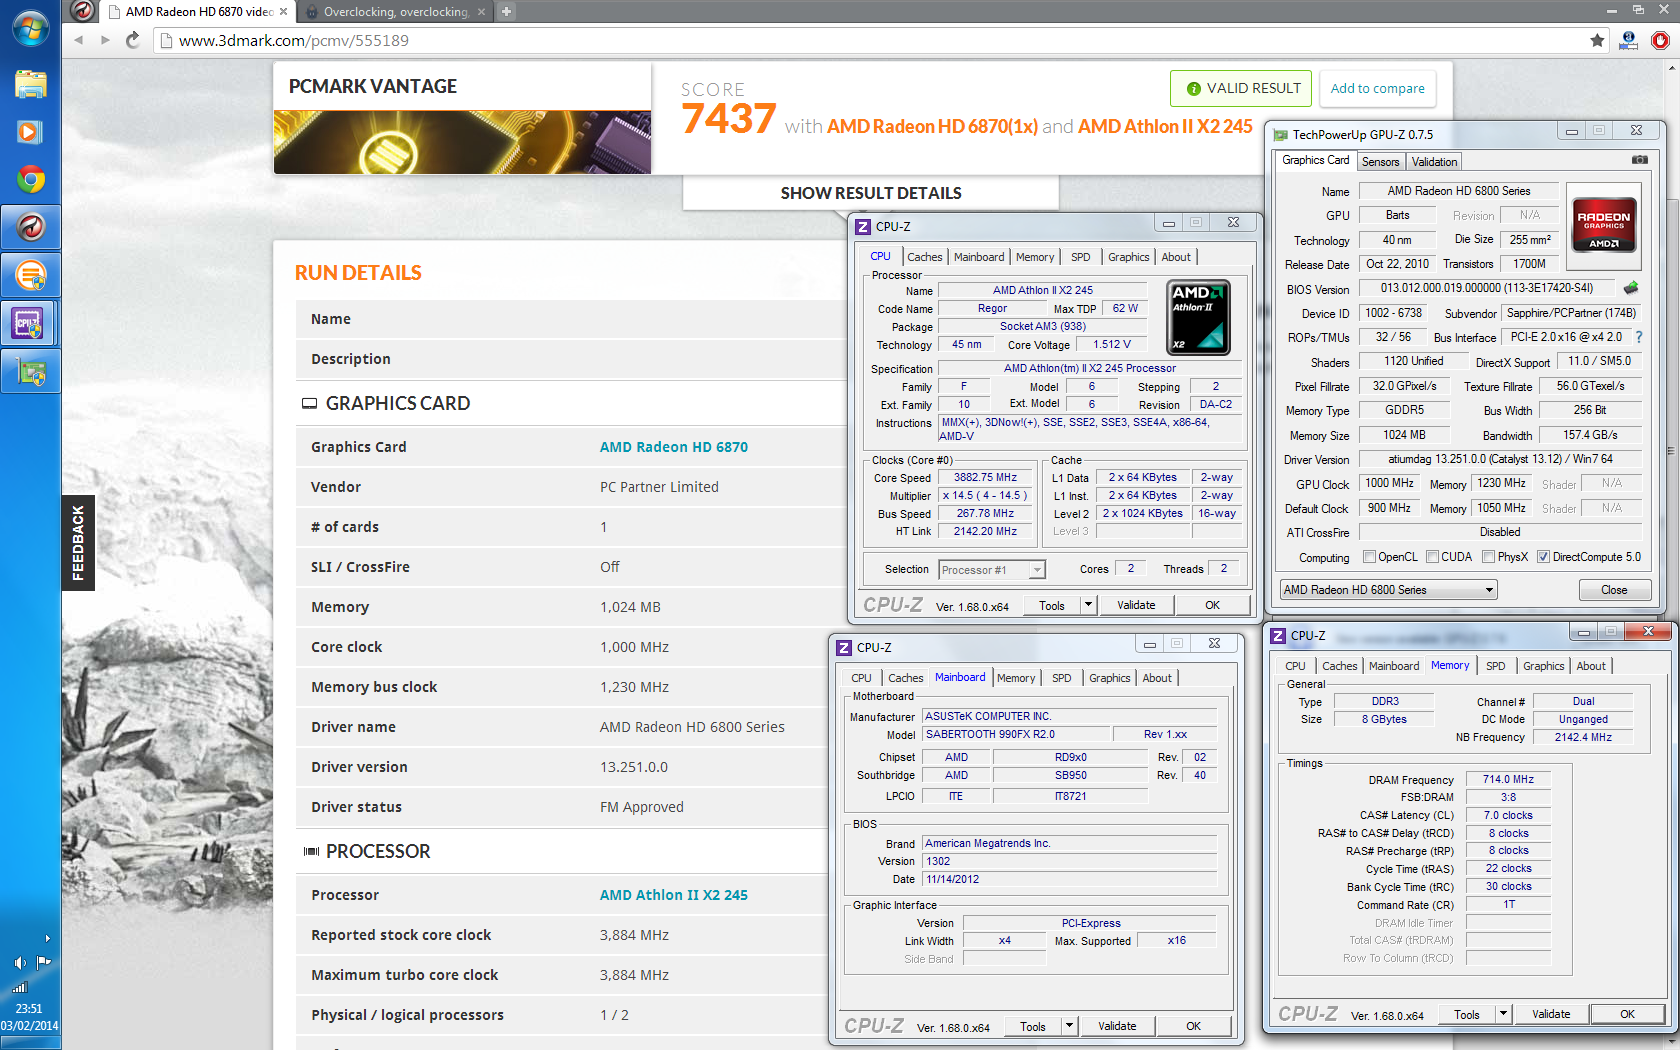Click the page vertical scrollbar
The image size is (1680, 1050).
coord(1673,450)
